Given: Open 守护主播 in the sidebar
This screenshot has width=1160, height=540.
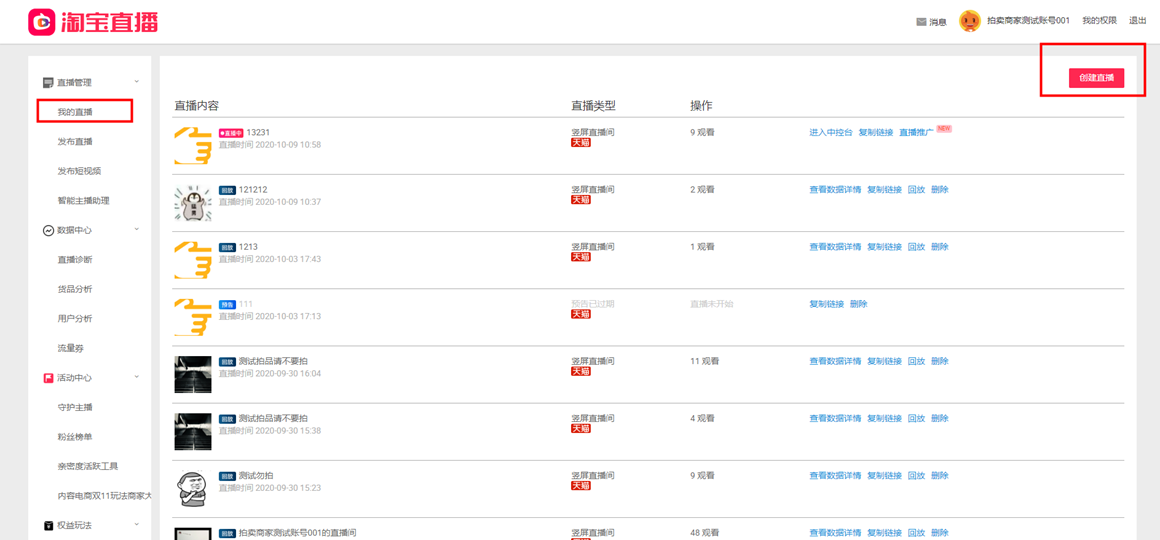Looking at the screenshot, I should point(75,407).
